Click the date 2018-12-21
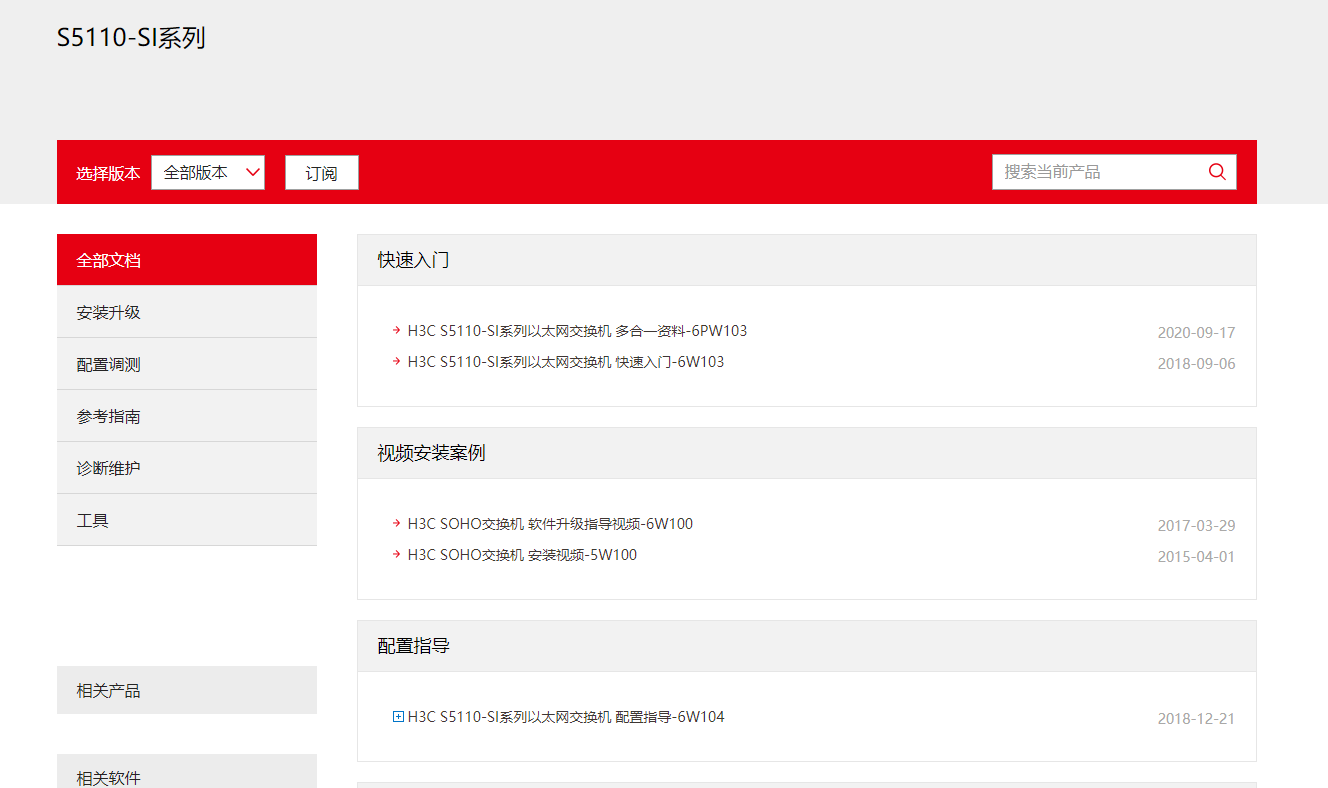This screenshot has height=788, width=1328. [1196, 719]
